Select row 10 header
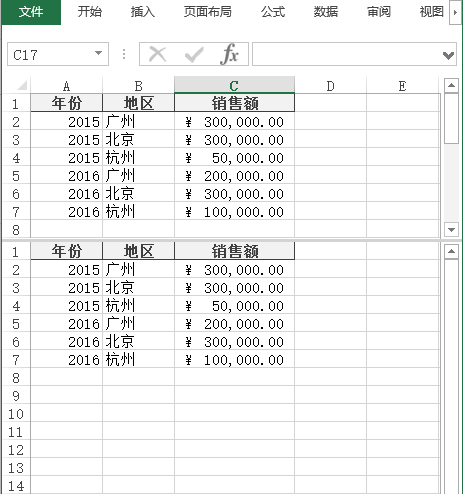 coord(16,414)
